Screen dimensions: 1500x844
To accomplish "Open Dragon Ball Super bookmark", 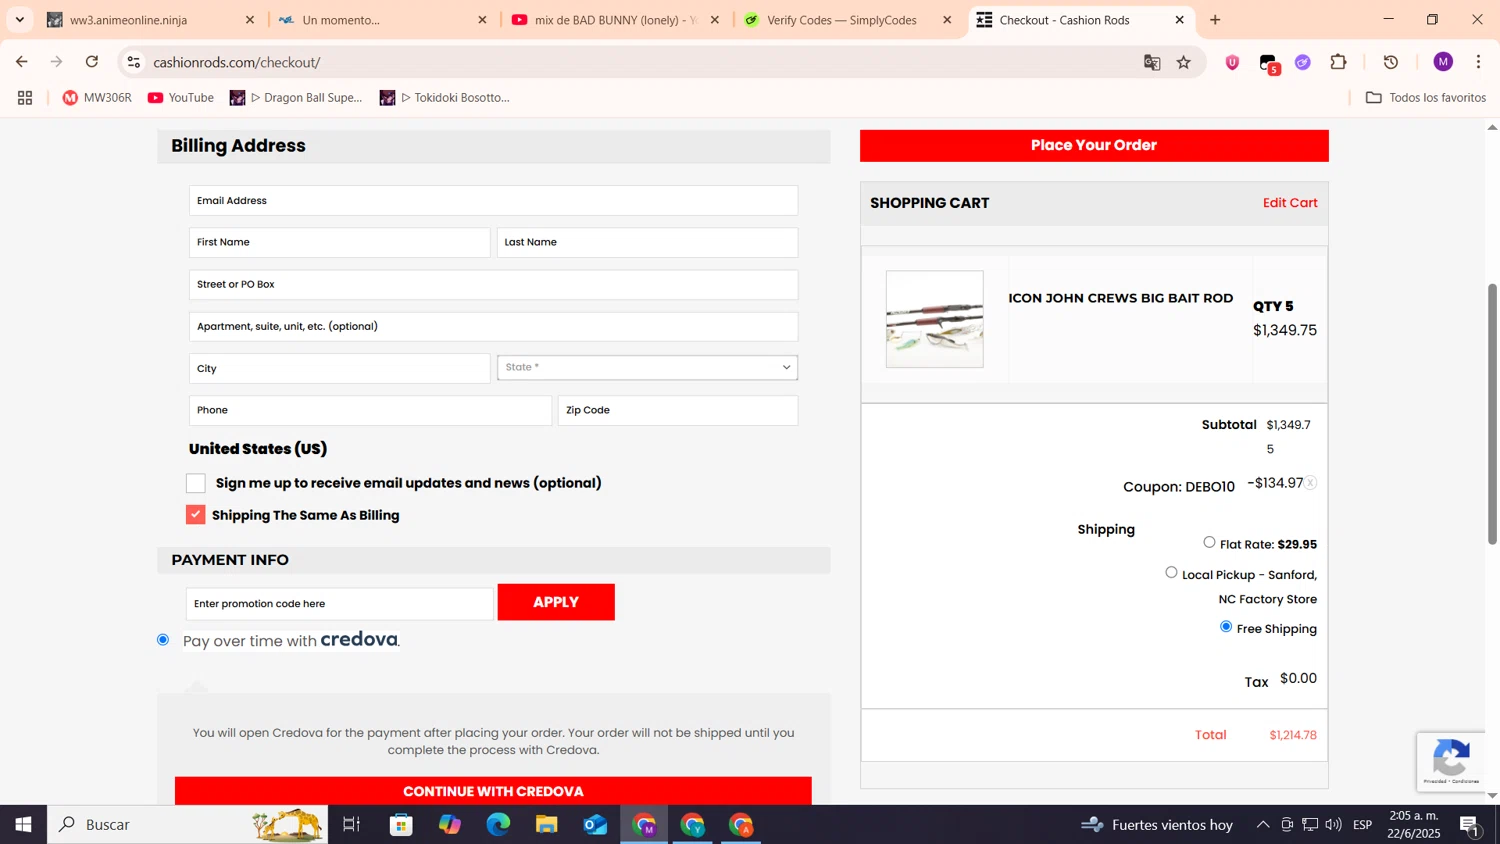I will 296,97.
